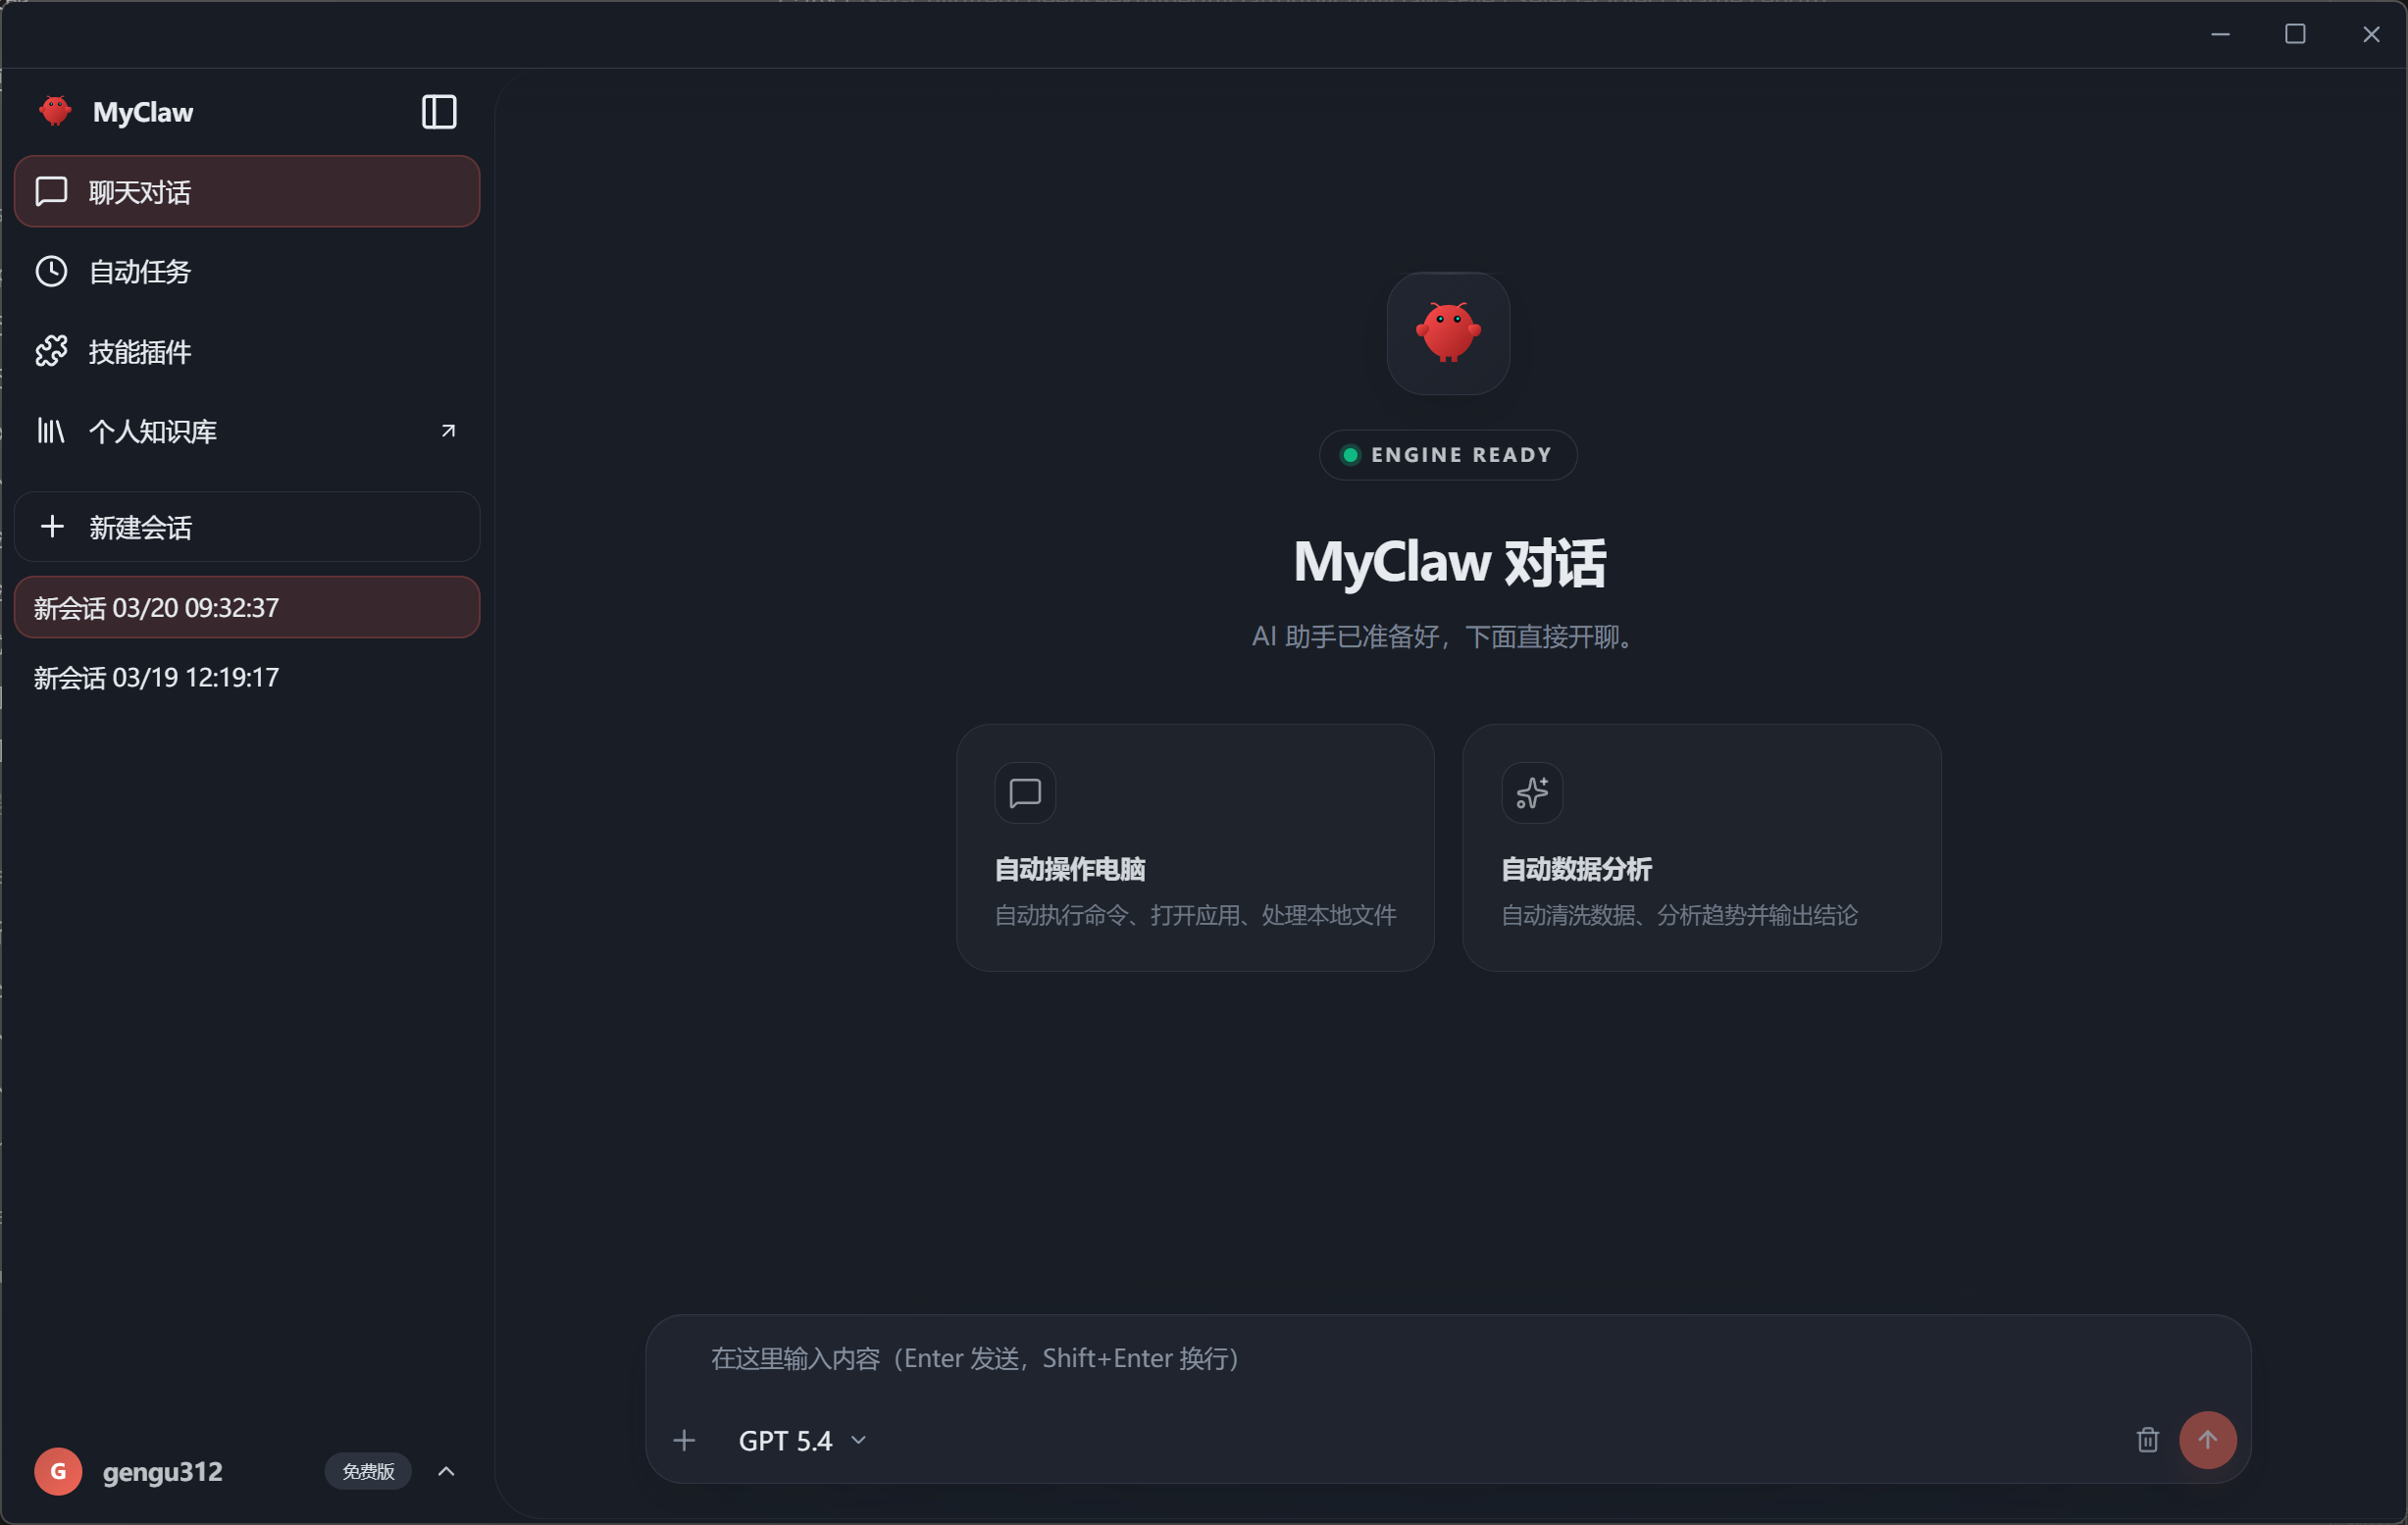Click the gengu312 user avatar
This screenshot has width=2408, height=1525.
(x=58, y=1471)
